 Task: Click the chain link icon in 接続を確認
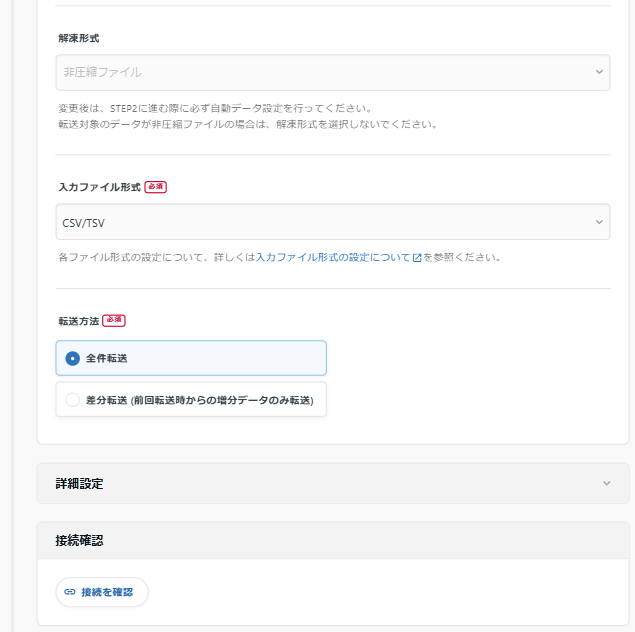pyautogui.click(x=70, y=592)
